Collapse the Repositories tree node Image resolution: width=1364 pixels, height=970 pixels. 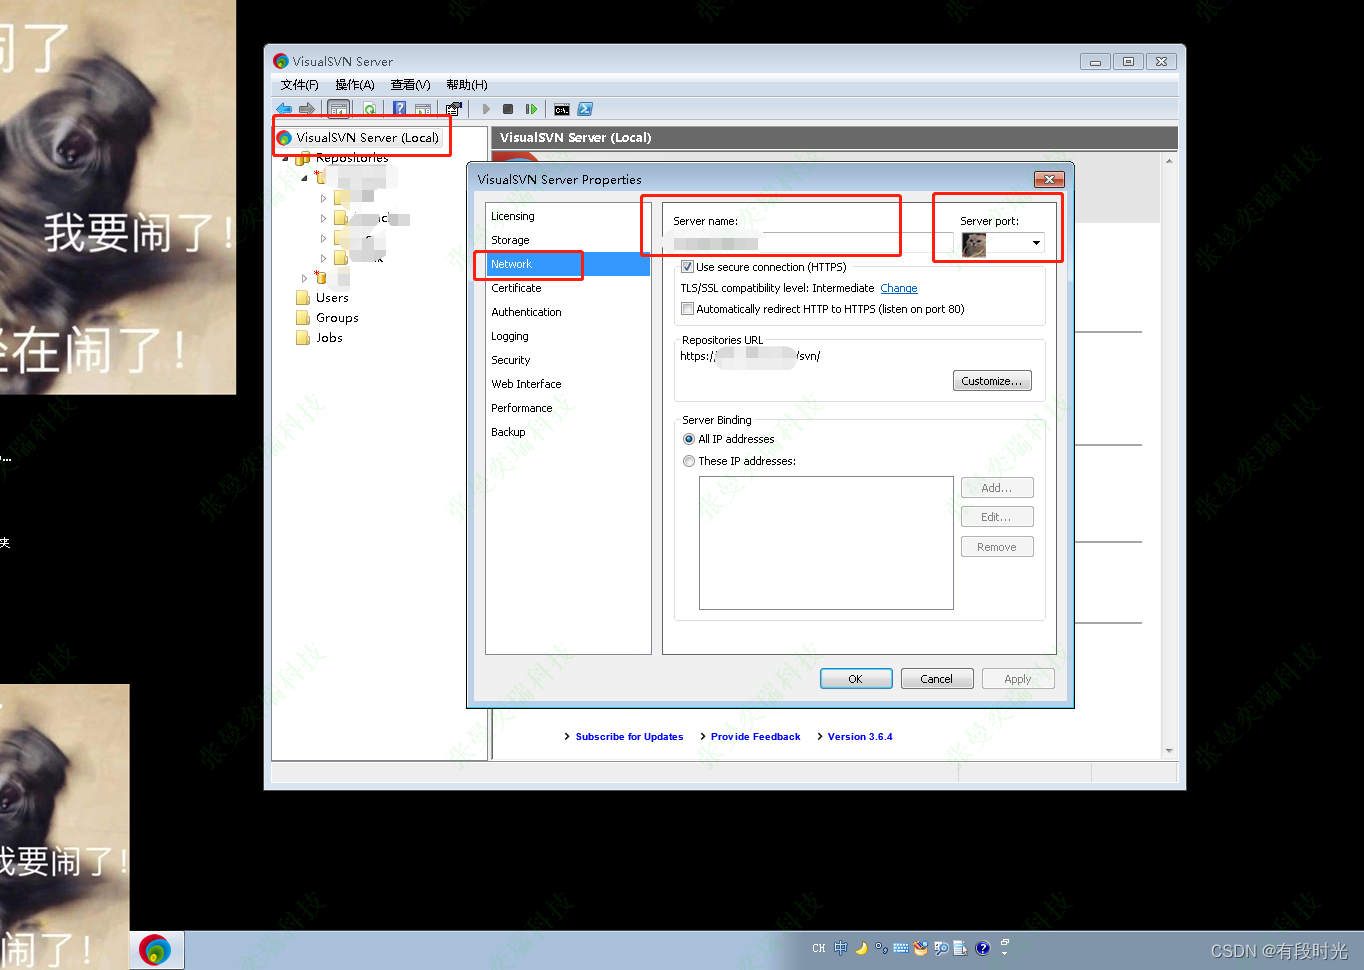tap(285, 158)
